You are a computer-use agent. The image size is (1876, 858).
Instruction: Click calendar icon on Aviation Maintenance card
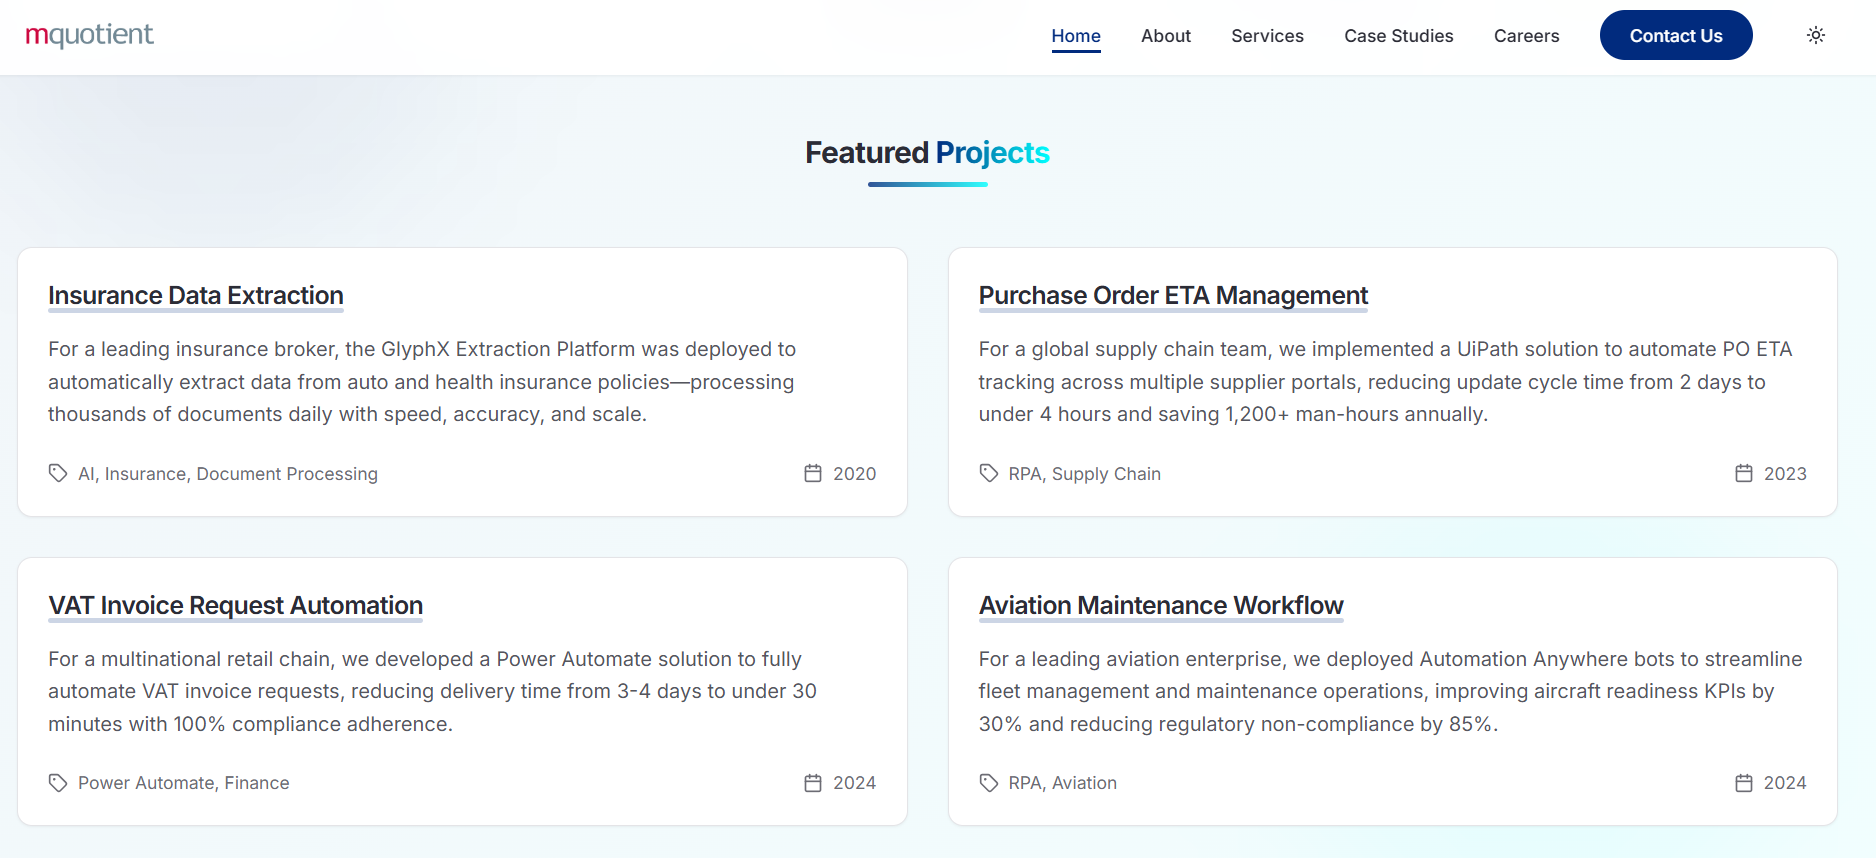(1744, 783)
